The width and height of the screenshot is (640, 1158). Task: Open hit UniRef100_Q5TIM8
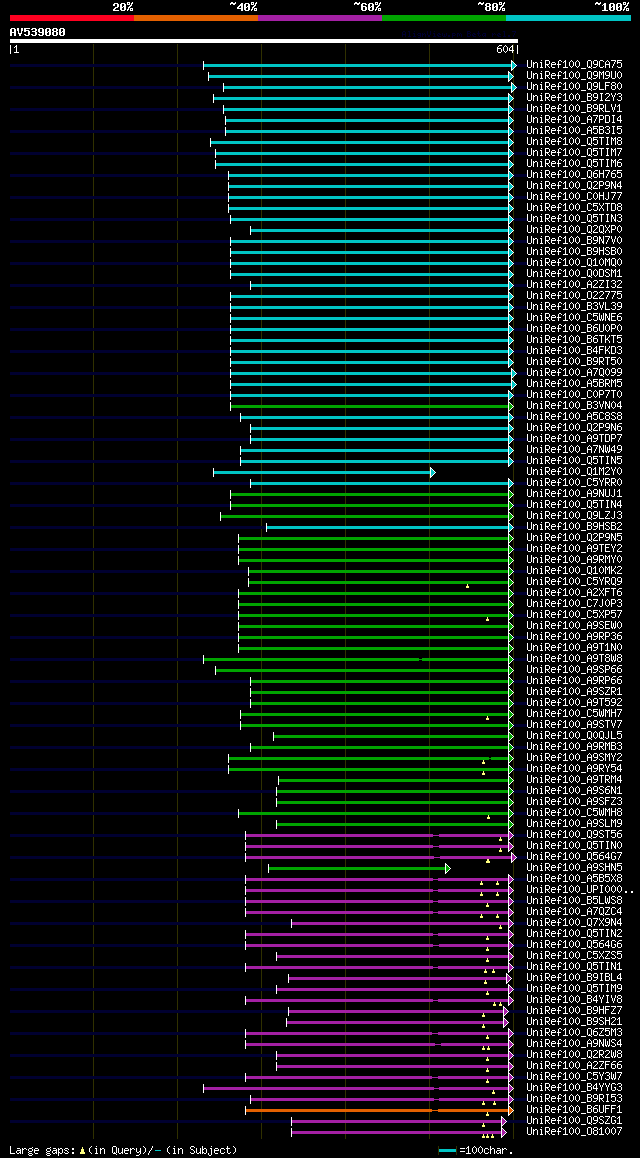[574, 142]
